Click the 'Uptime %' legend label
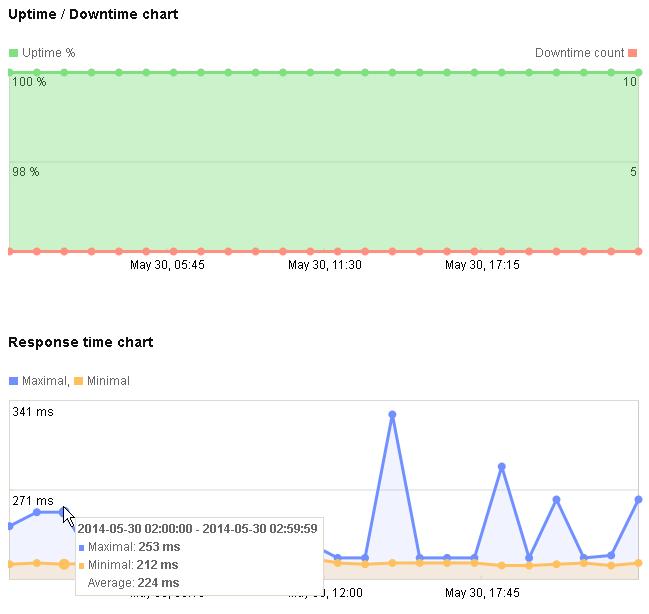649x614 pixels. (48, 53)
